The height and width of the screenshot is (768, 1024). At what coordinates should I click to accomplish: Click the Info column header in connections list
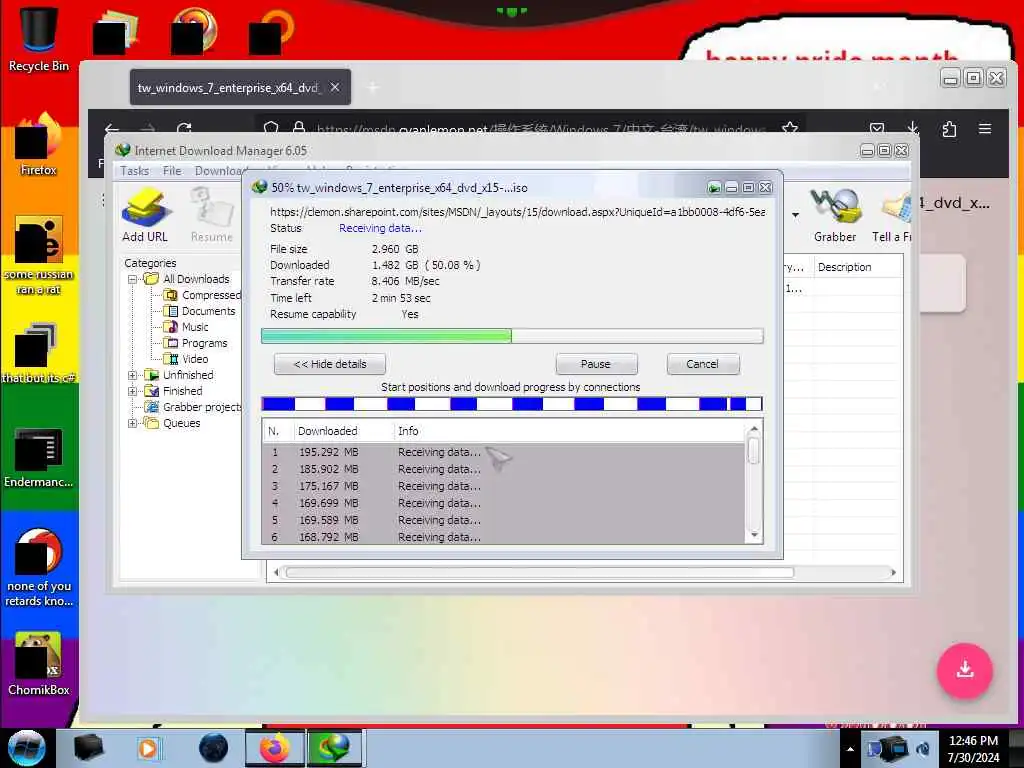point(569,431)
